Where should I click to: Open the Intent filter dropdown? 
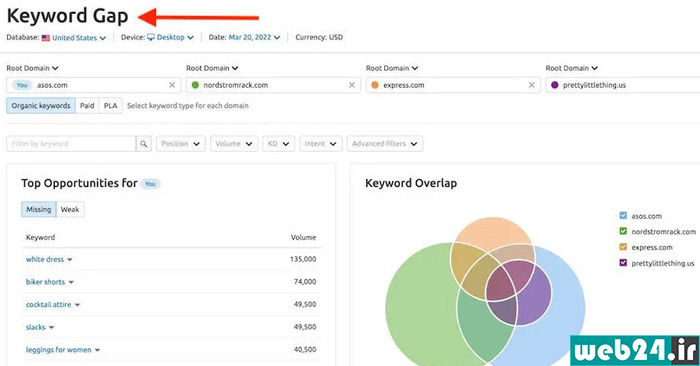(321, 144)
